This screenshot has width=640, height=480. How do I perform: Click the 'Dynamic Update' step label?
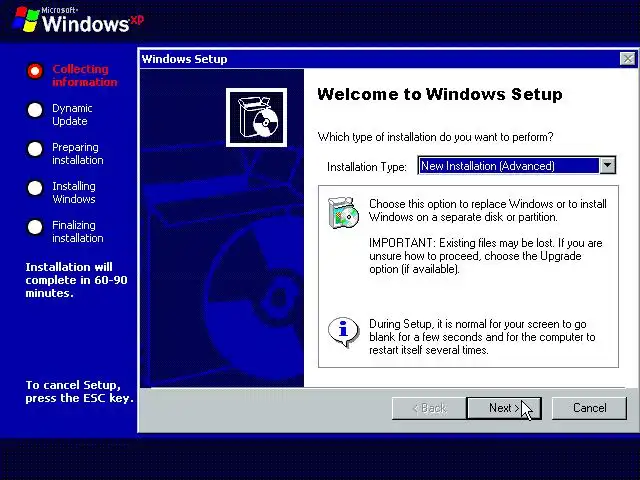tap(72, 115)
